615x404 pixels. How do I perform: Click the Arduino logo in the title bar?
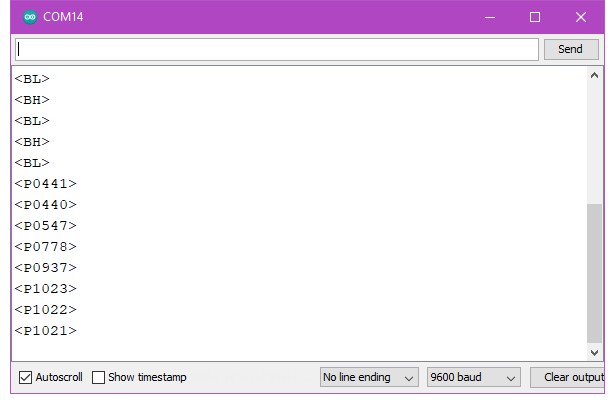(29, 17)
